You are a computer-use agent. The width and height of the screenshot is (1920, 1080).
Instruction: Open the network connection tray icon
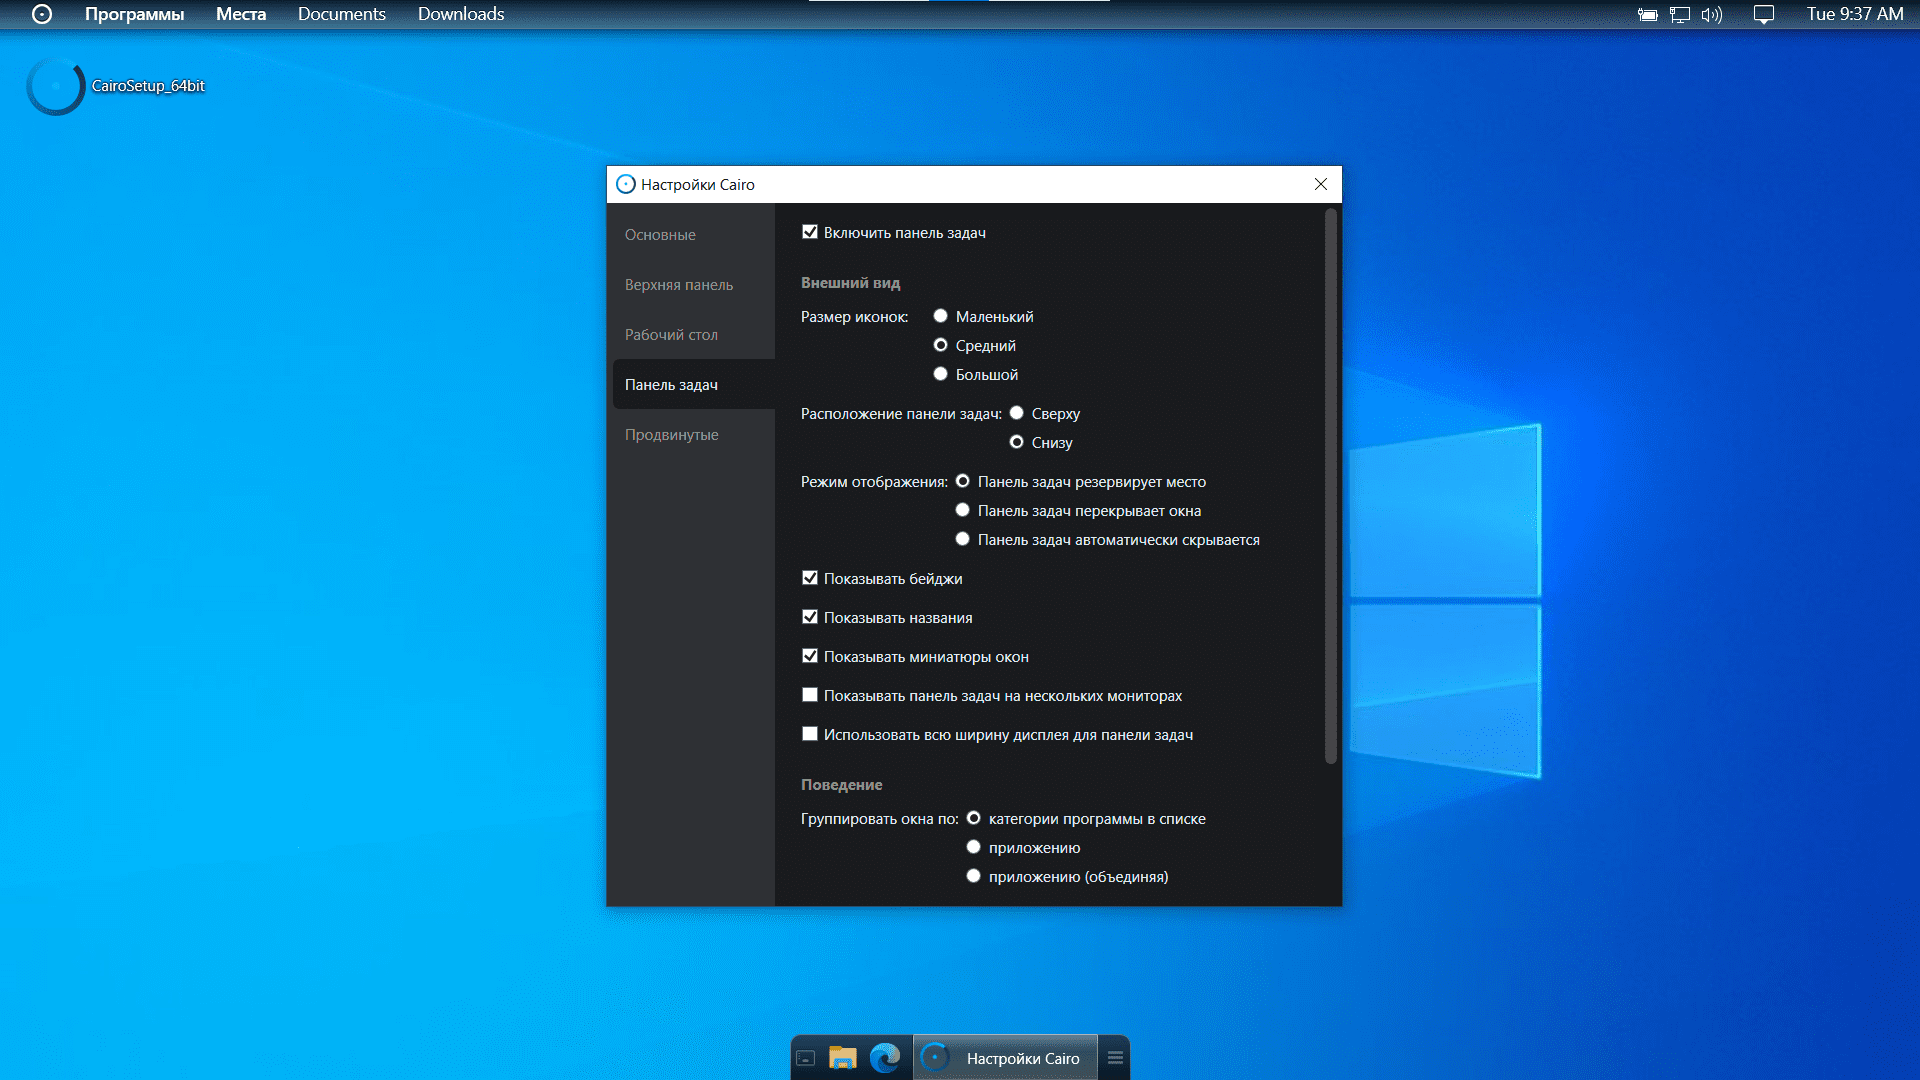(1680, 14)
